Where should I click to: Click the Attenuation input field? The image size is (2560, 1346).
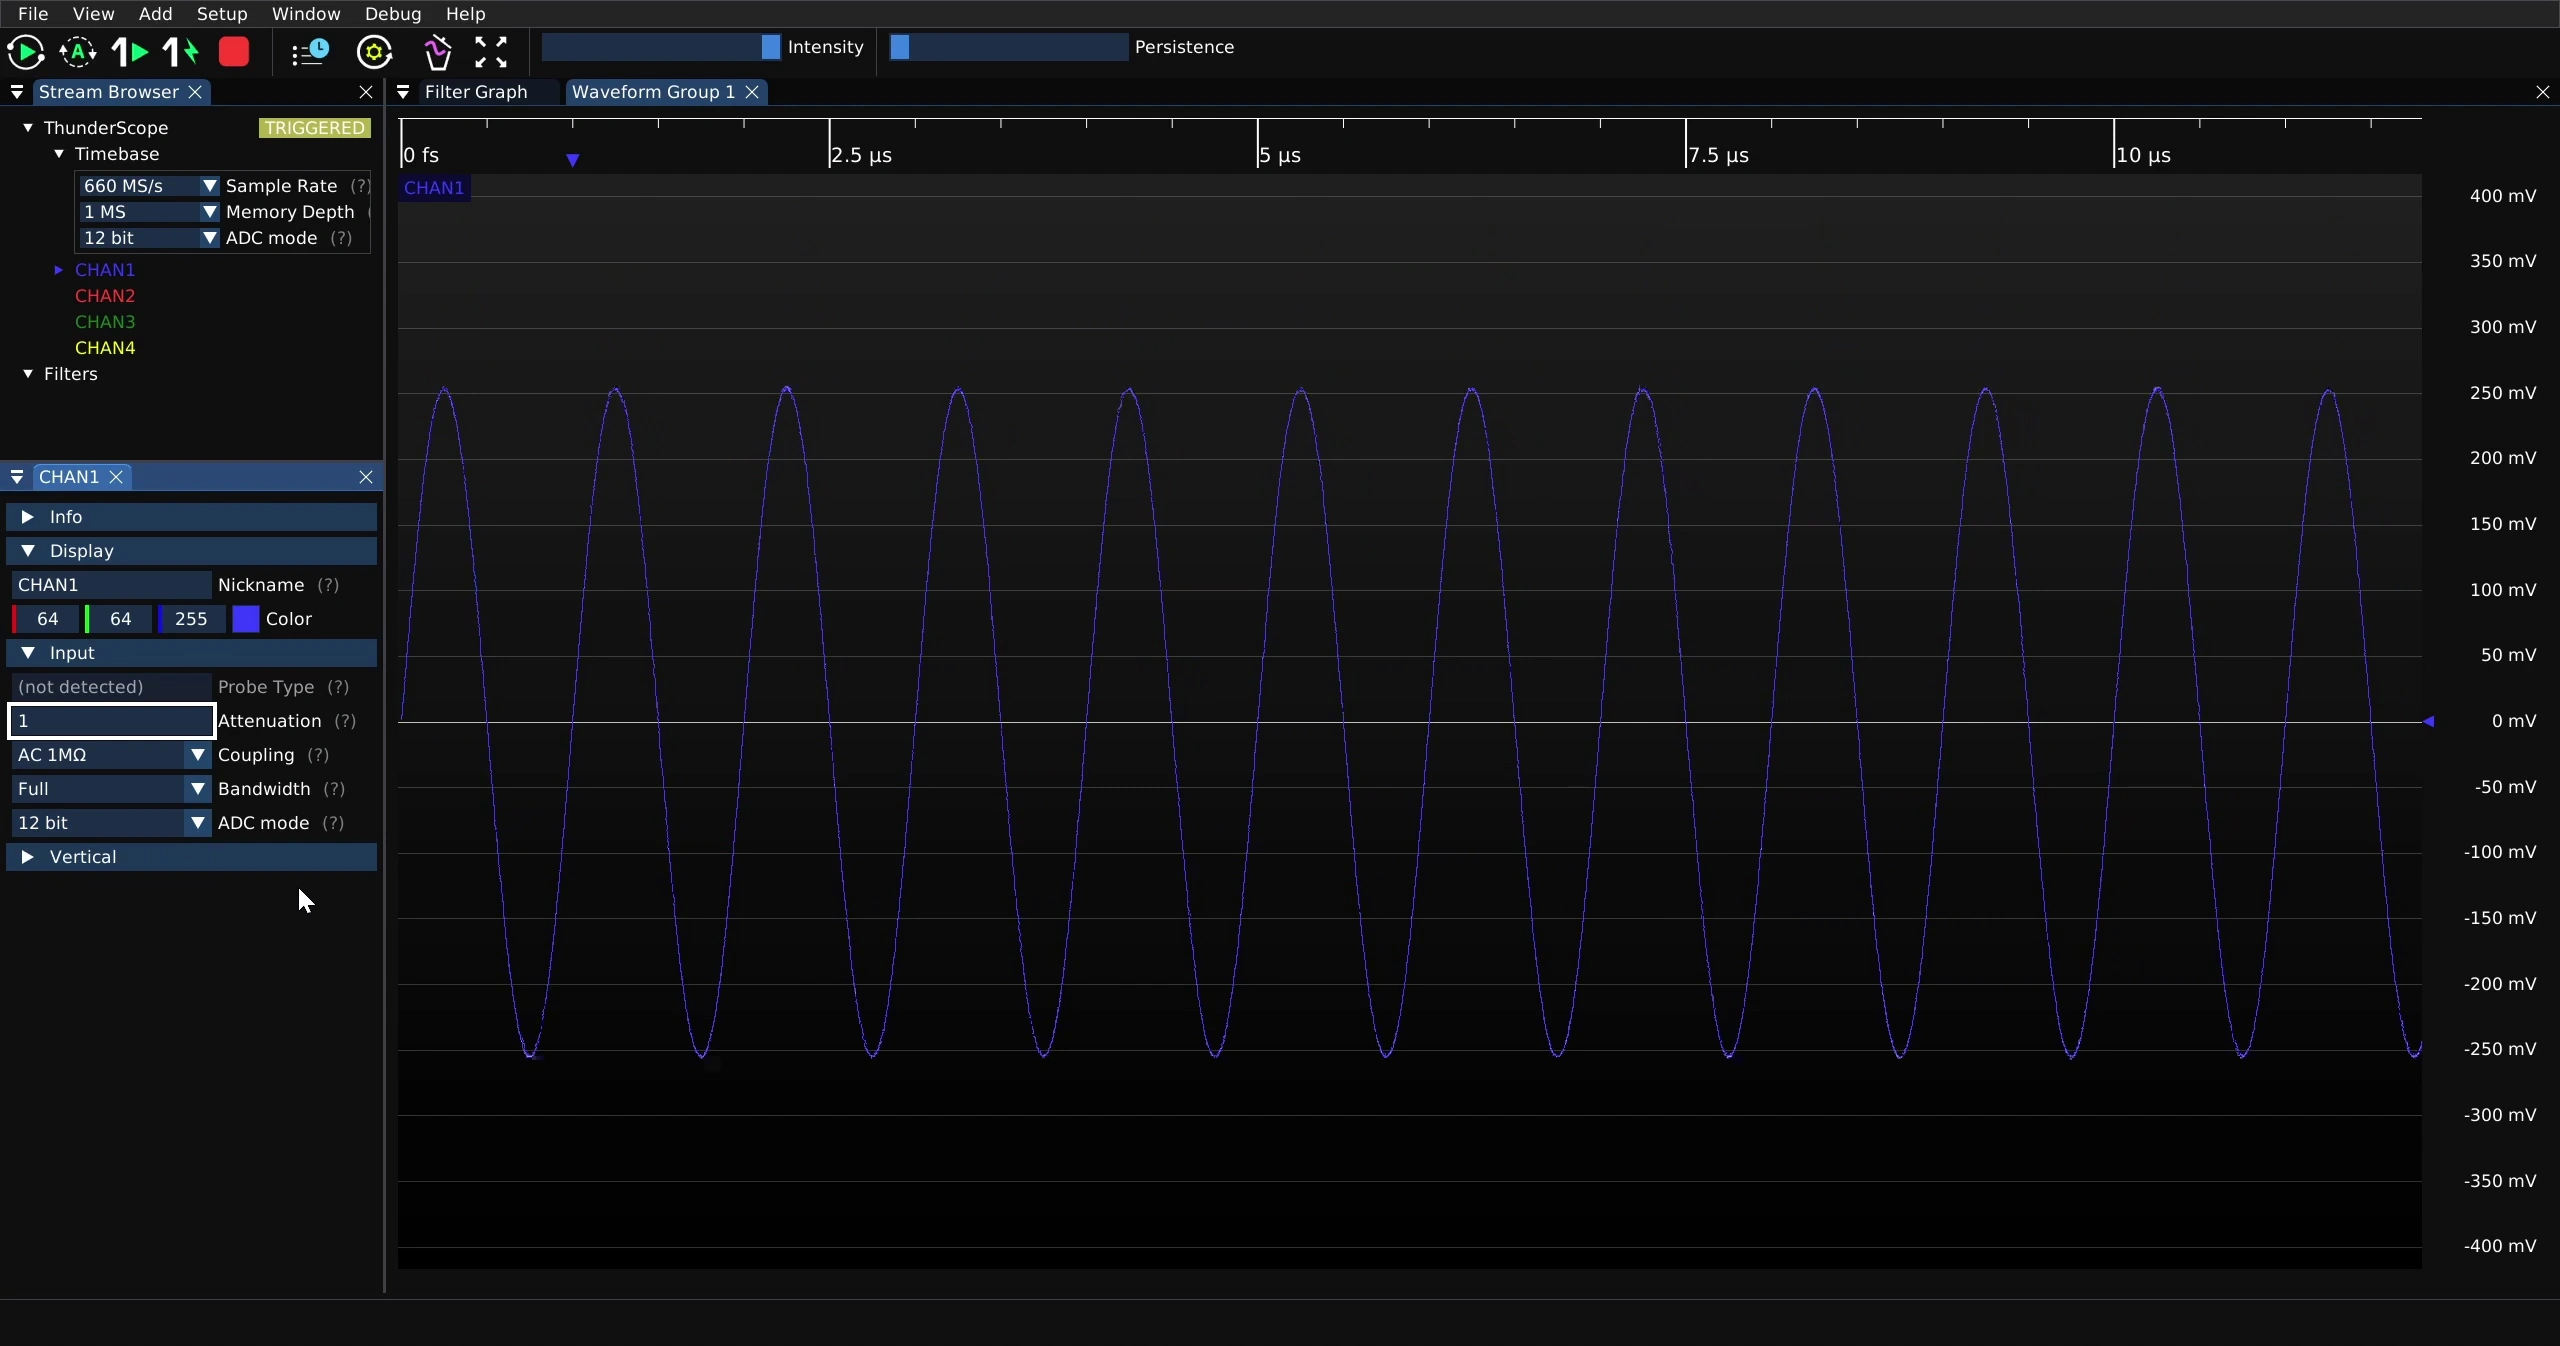(x=112, y=721)
